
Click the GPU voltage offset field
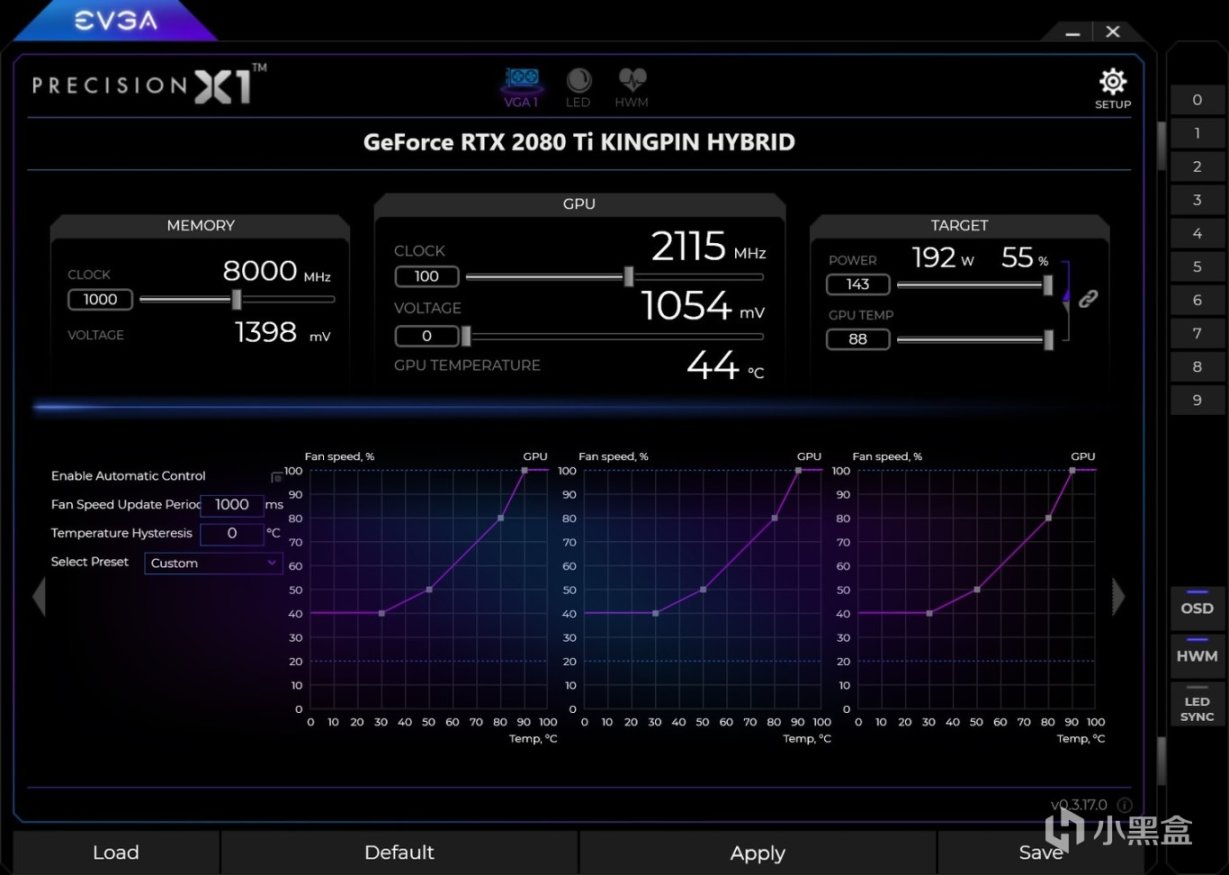(x=427, y=336)
